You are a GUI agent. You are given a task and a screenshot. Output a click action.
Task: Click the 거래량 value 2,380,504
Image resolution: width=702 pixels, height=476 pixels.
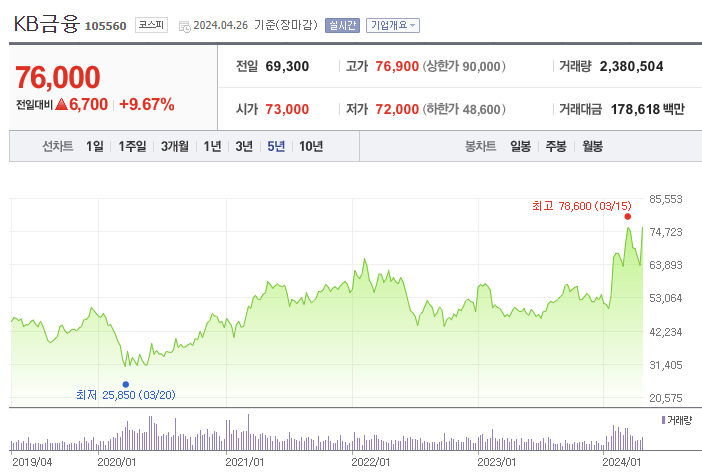tap(631, 66)
